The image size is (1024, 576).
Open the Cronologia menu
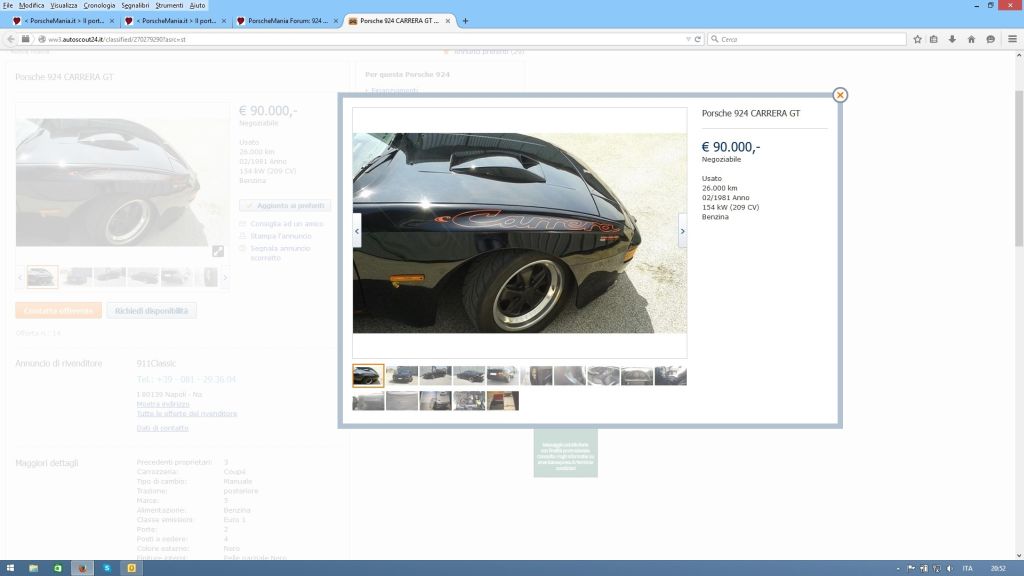point(99,5)
